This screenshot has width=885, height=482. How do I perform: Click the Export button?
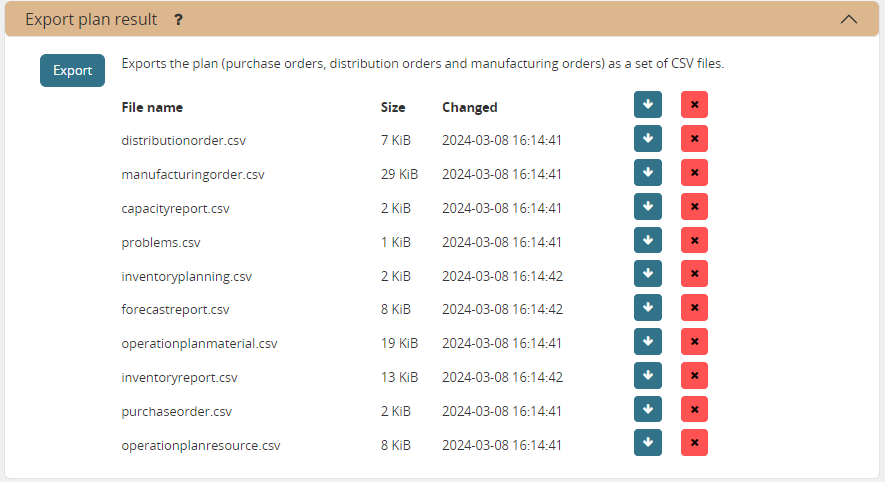pyautogui.click(x=72, y=70)
